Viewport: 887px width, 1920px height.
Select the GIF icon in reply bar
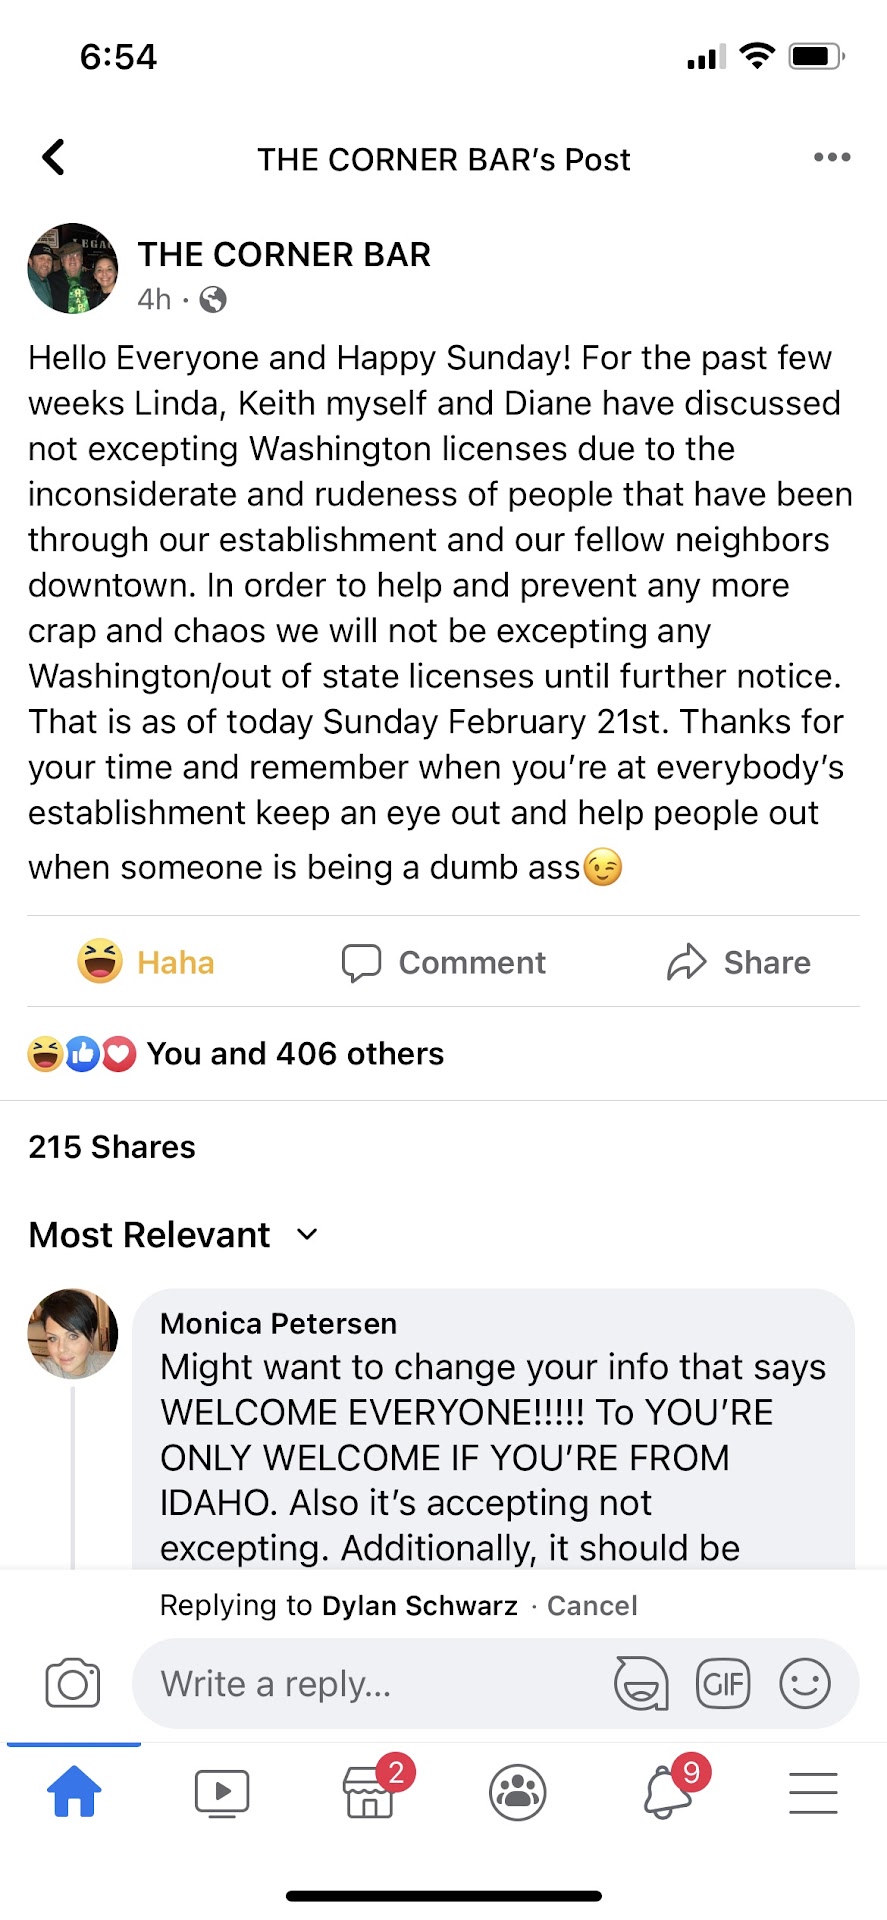723,1683
